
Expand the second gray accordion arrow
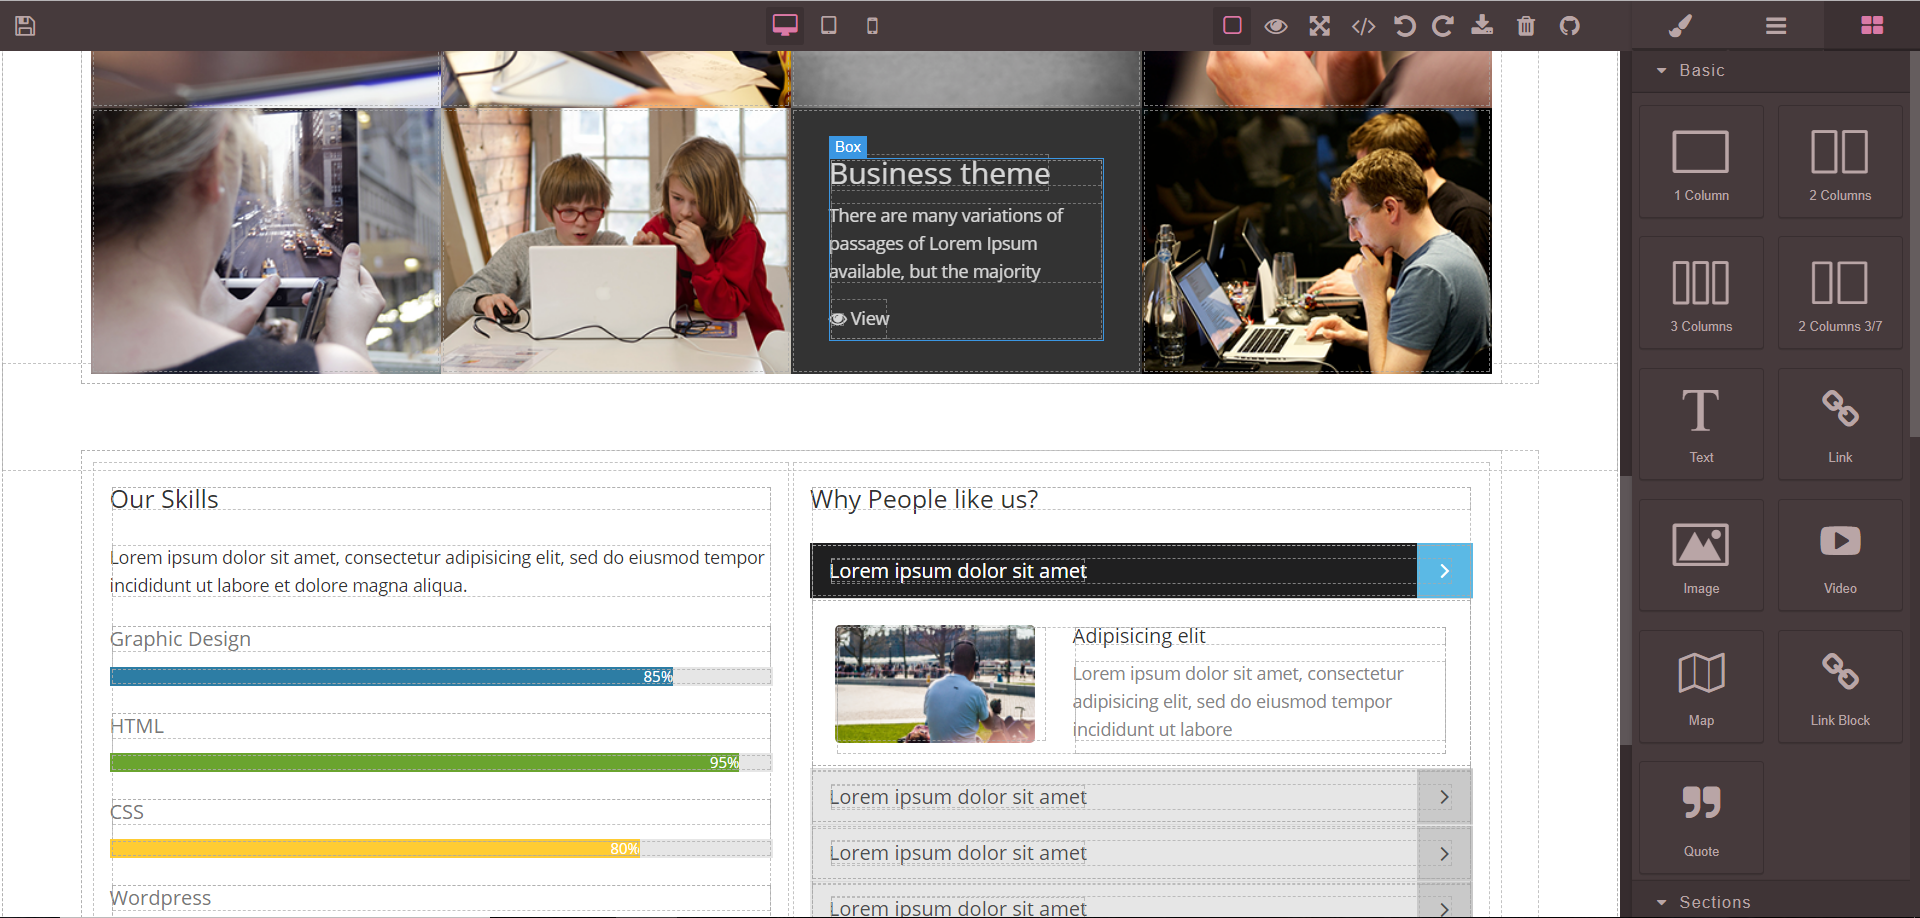(x=1444, y=853)
